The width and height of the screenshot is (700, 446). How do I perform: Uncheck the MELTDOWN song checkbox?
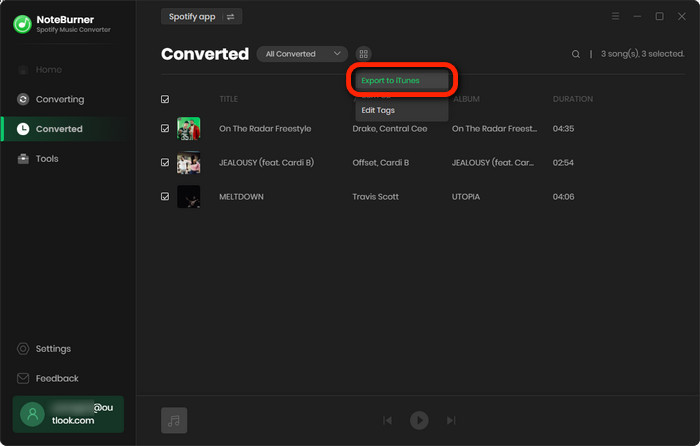pyautogui.click(x=165, y=196)
